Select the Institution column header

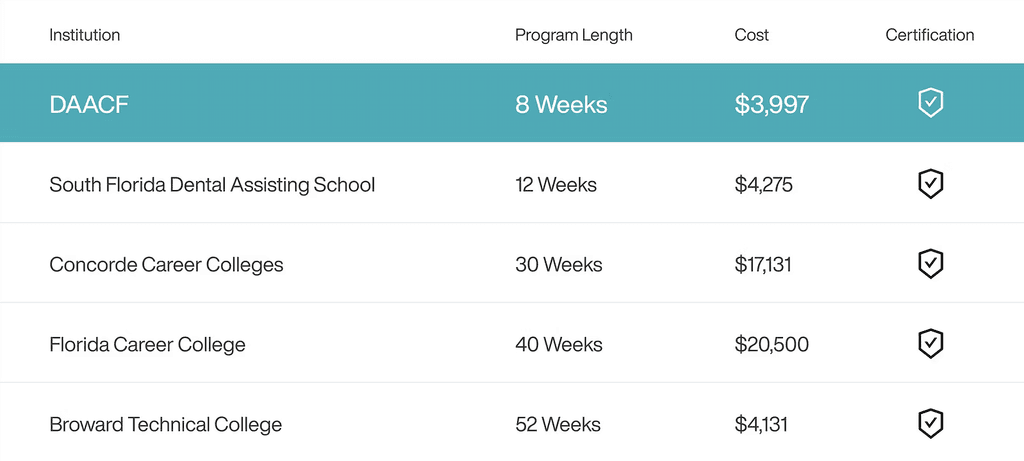pyautogui.click(x=85, y=35)
